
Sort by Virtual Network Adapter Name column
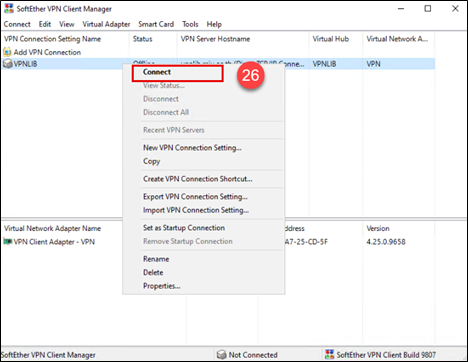52,228
